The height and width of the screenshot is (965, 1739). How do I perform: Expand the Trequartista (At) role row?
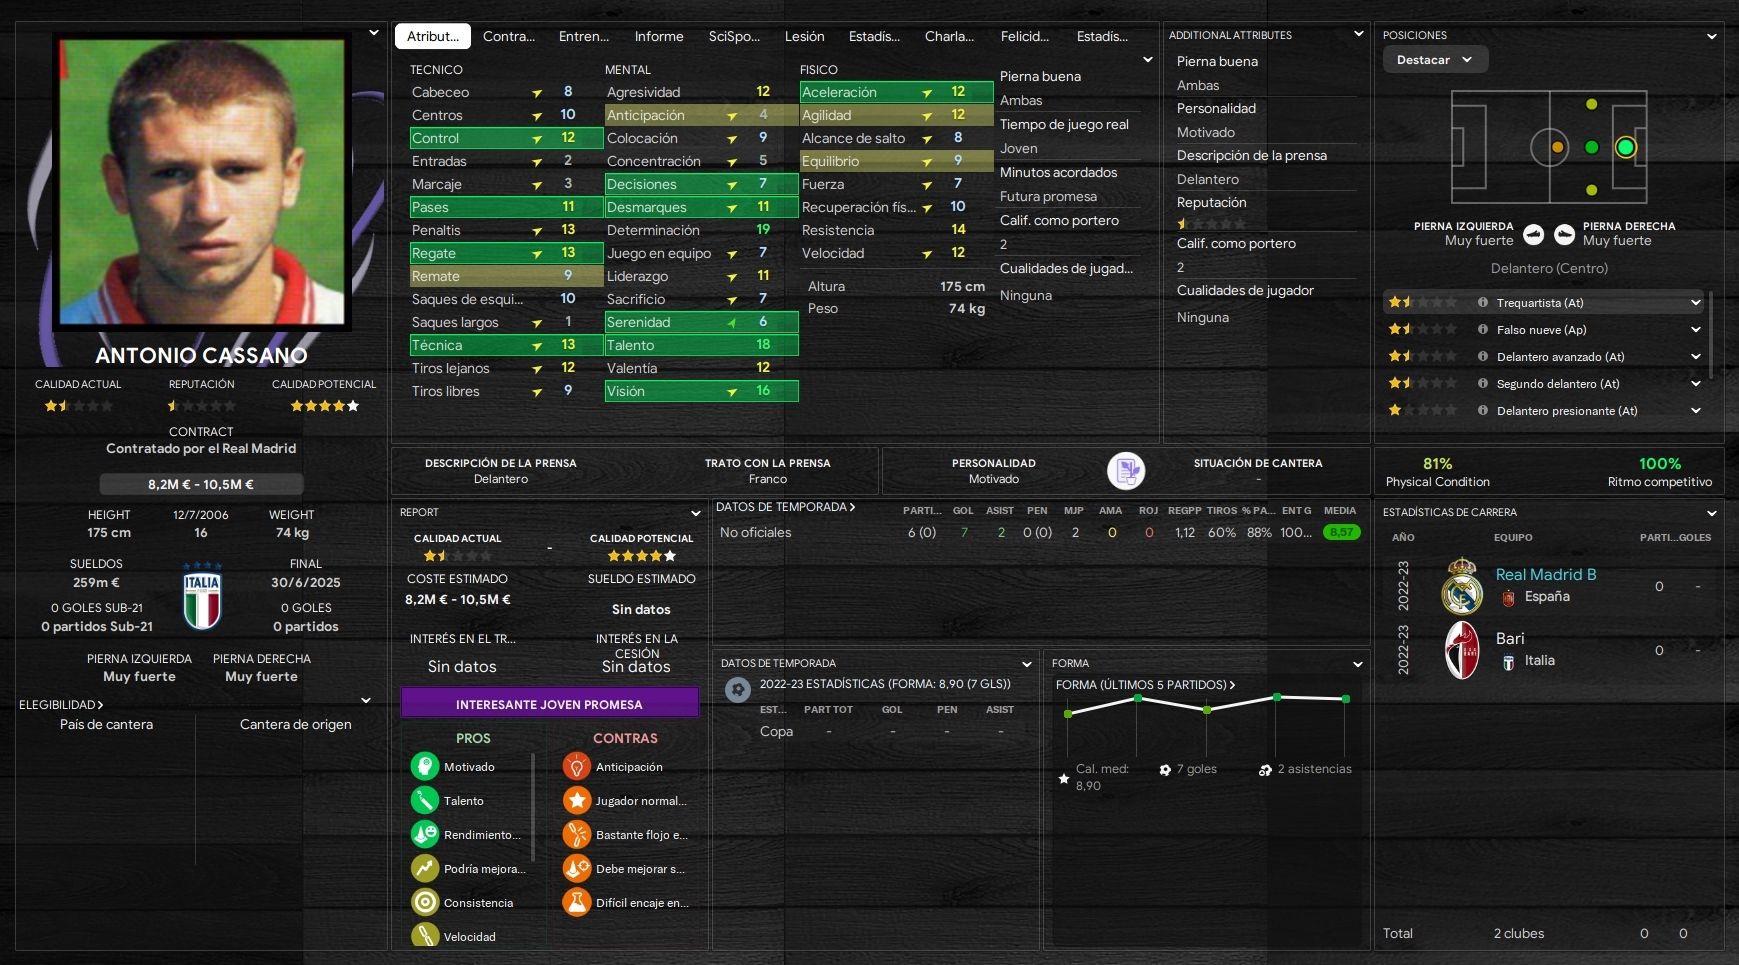pyautogui.click(x=1696, y=302)
